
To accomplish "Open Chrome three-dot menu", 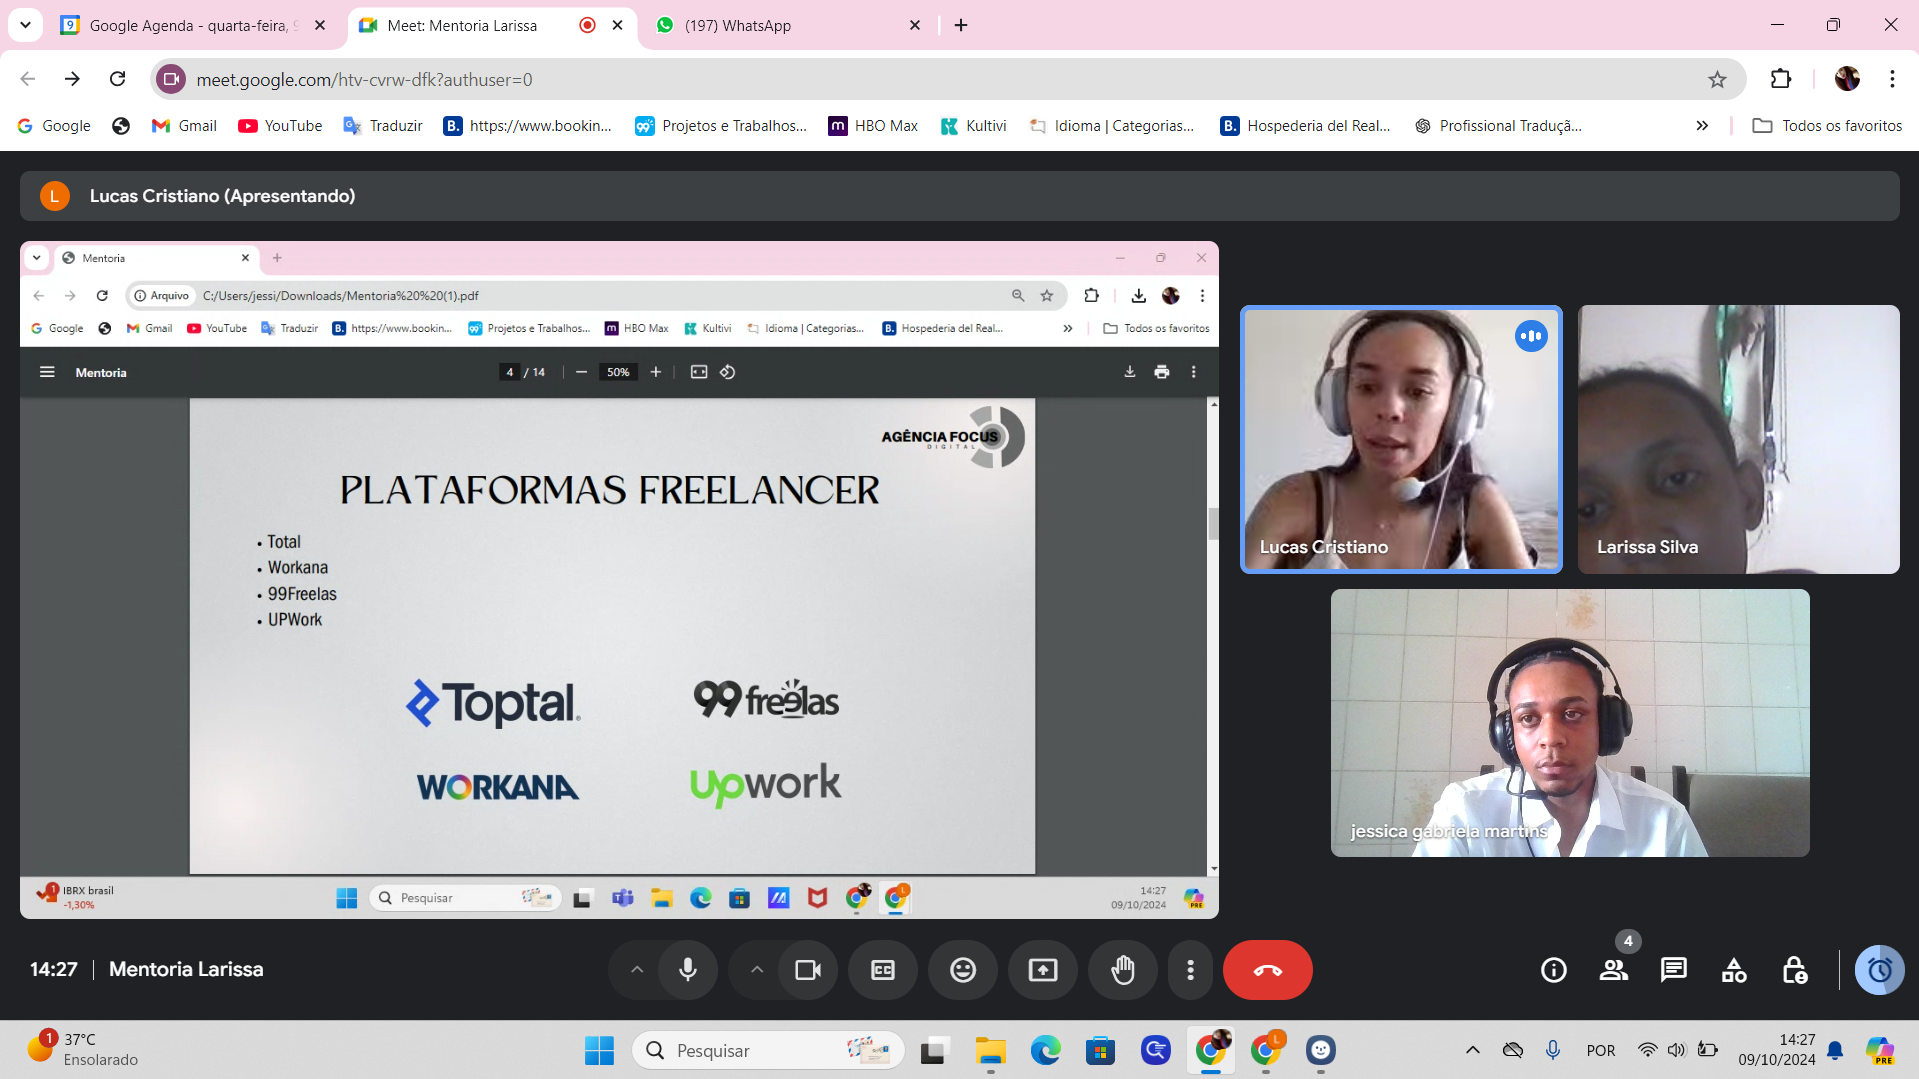I will (1892, 79).
